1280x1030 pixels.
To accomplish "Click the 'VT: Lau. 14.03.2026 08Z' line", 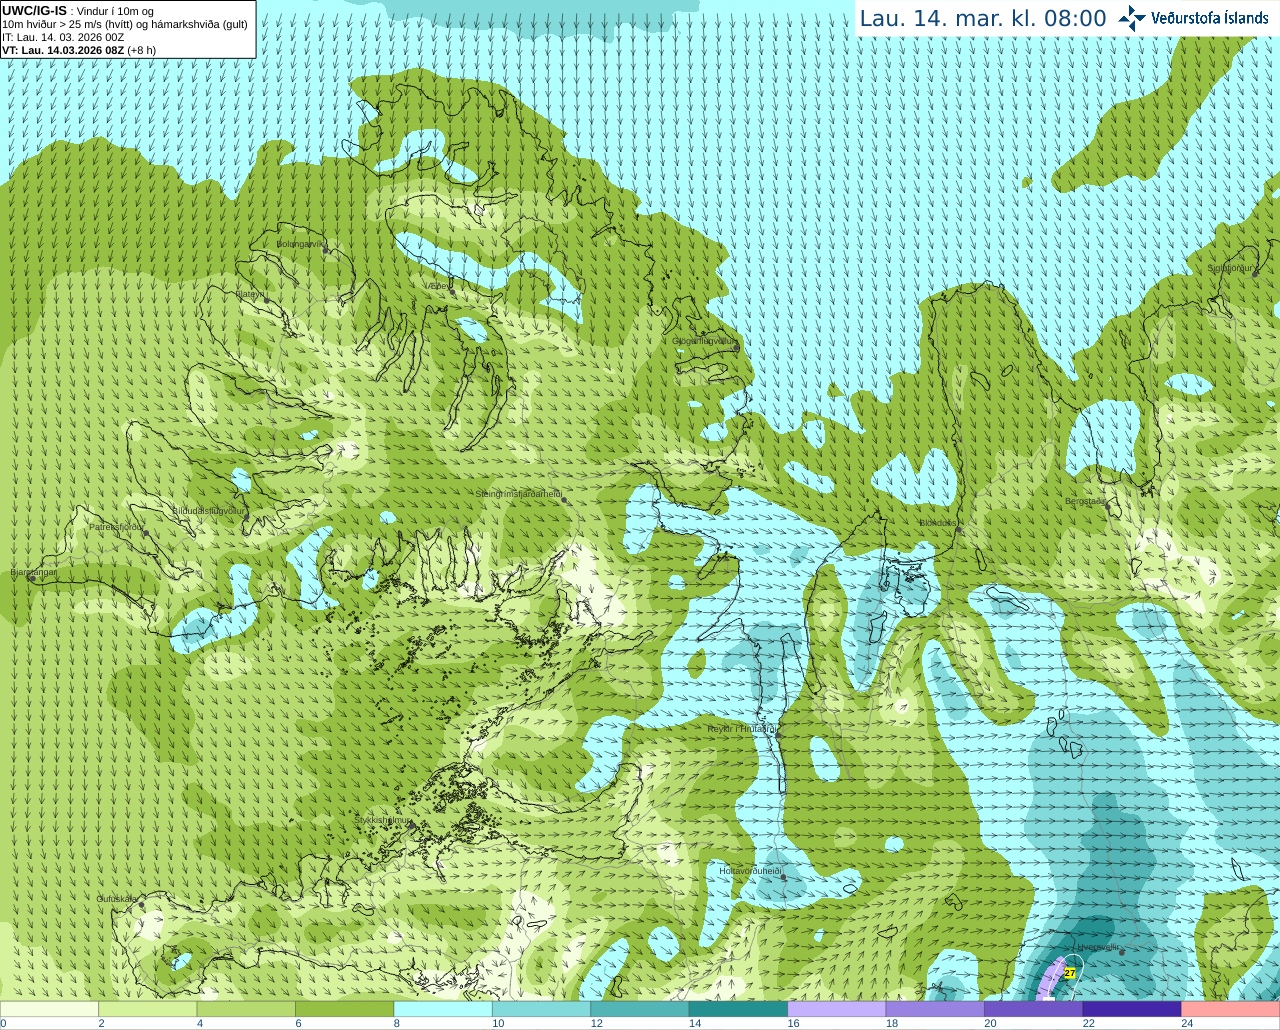I will tap(64, 50).
